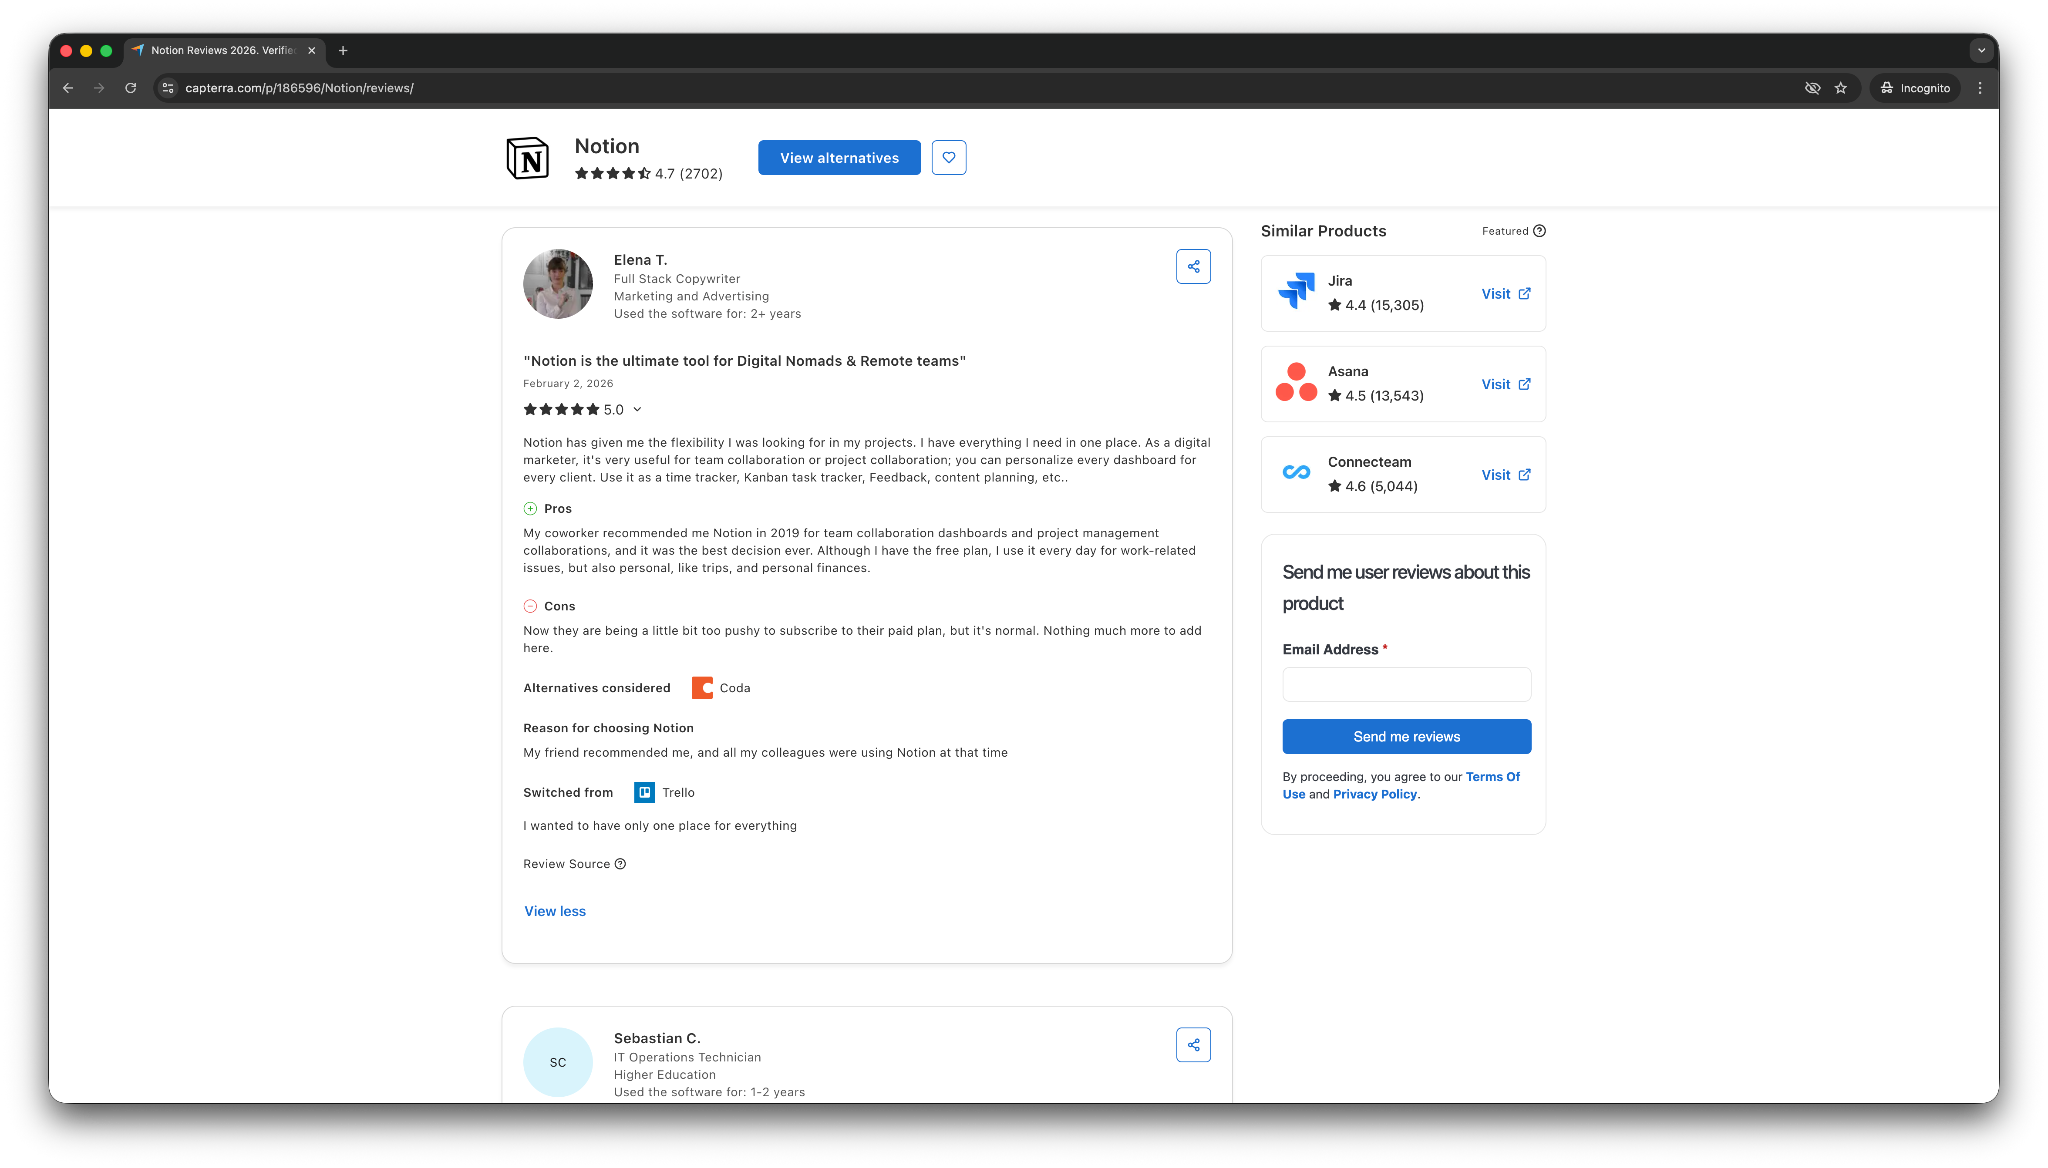Collapse the review with View less
Image resolution: width=2048 pixels, height=1168 pixels.
[555, 911]
